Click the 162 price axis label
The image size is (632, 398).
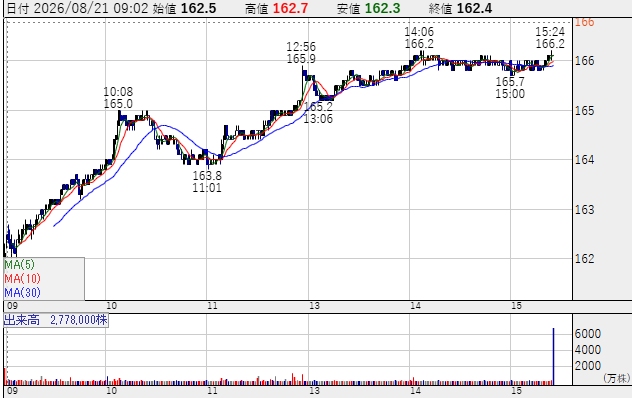coord(584,258)
